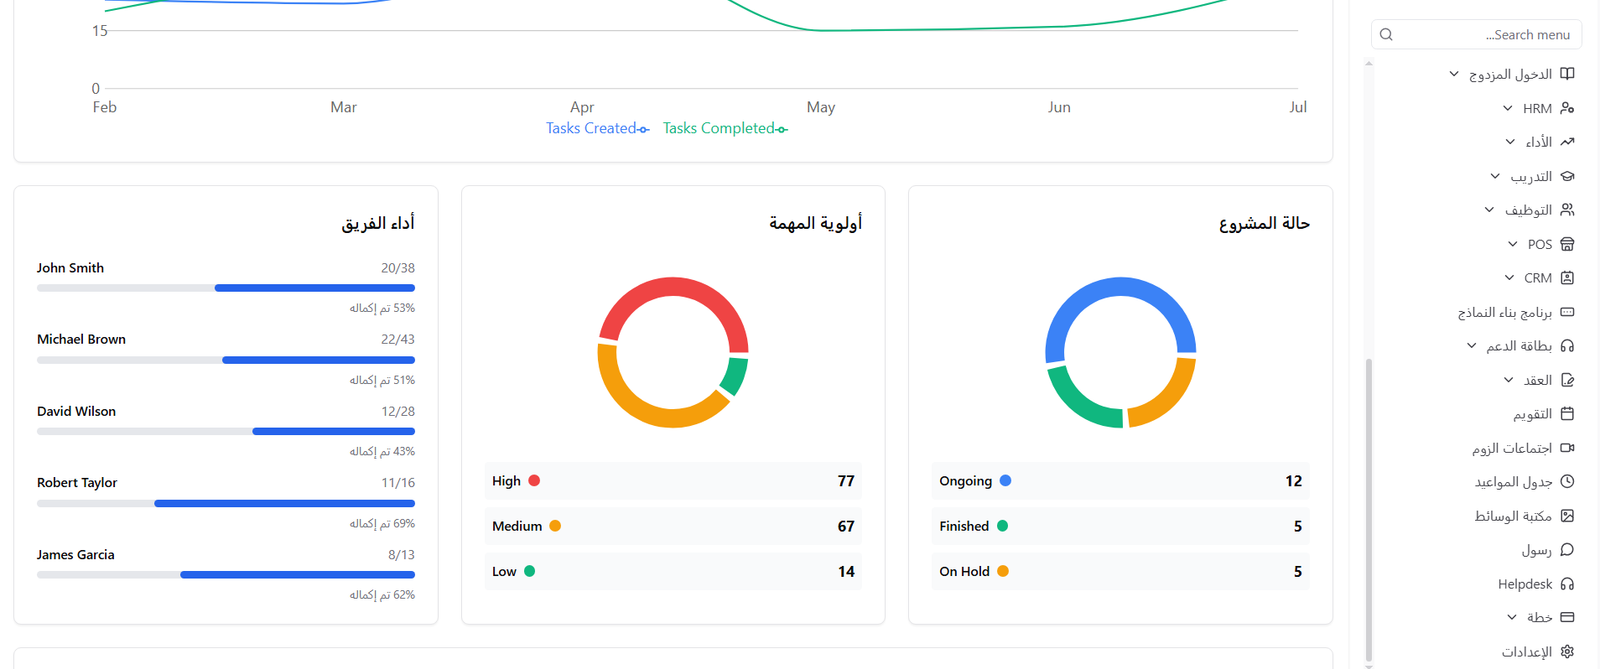1600x669 pixels.
Task: Expand the POS menu chevron
Action: click(x=1513, y=244)
